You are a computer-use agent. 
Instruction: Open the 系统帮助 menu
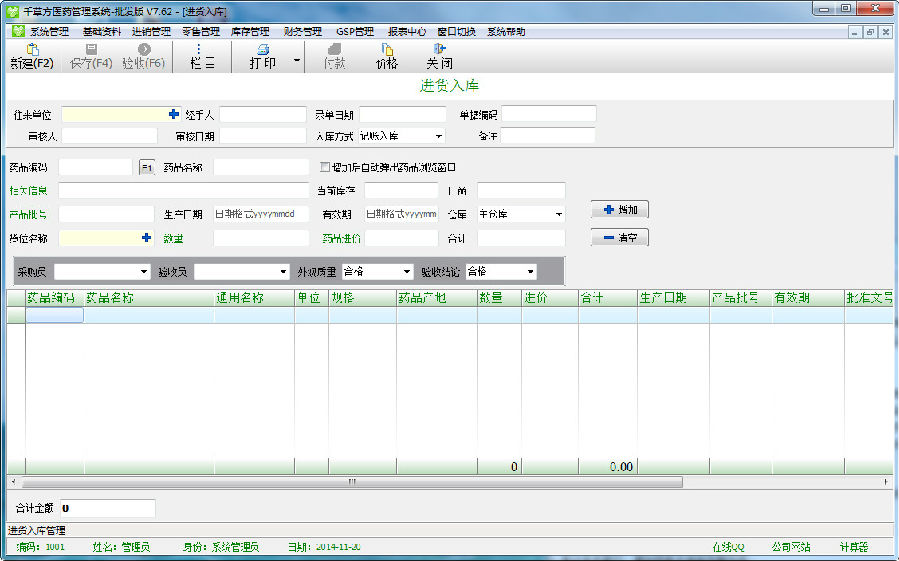(x=506, y=32)
